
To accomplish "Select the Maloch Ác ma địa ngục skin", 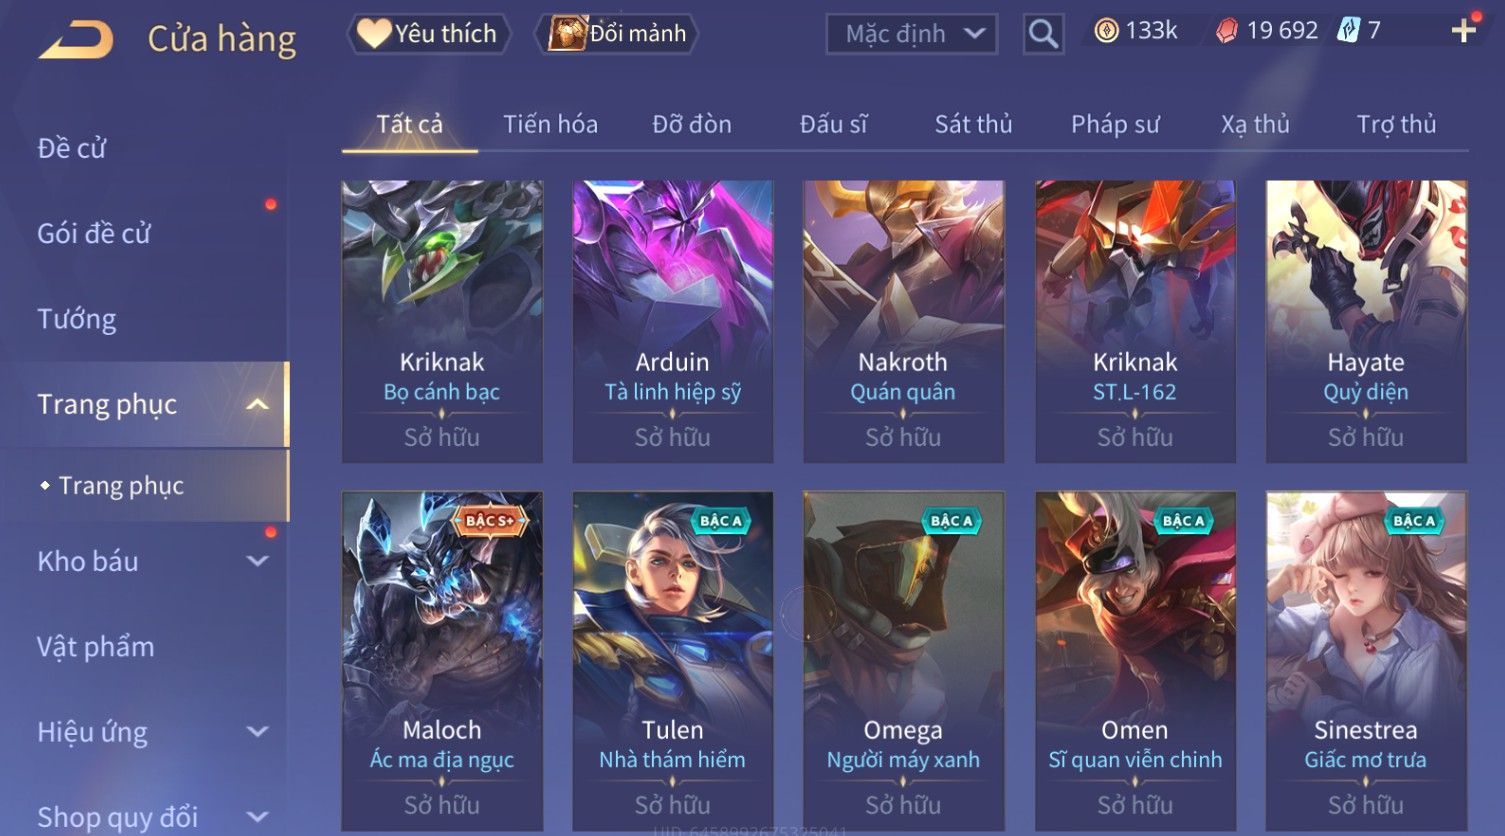I will point(442,660).
